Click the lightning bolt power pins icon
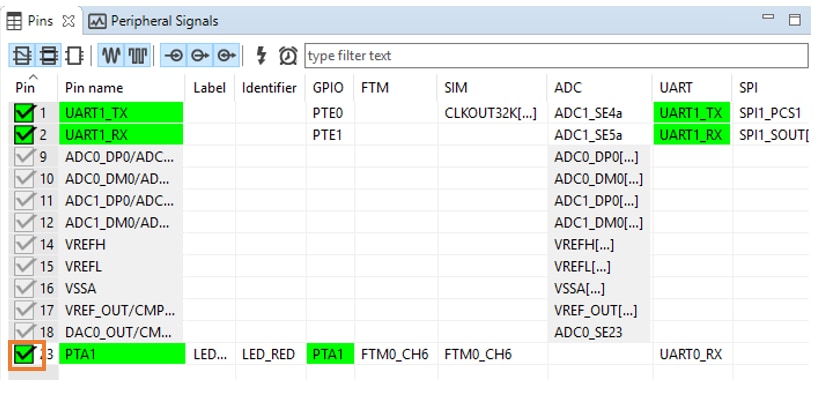This screenshot has width=817, height=397. click(x=262, y=55)
